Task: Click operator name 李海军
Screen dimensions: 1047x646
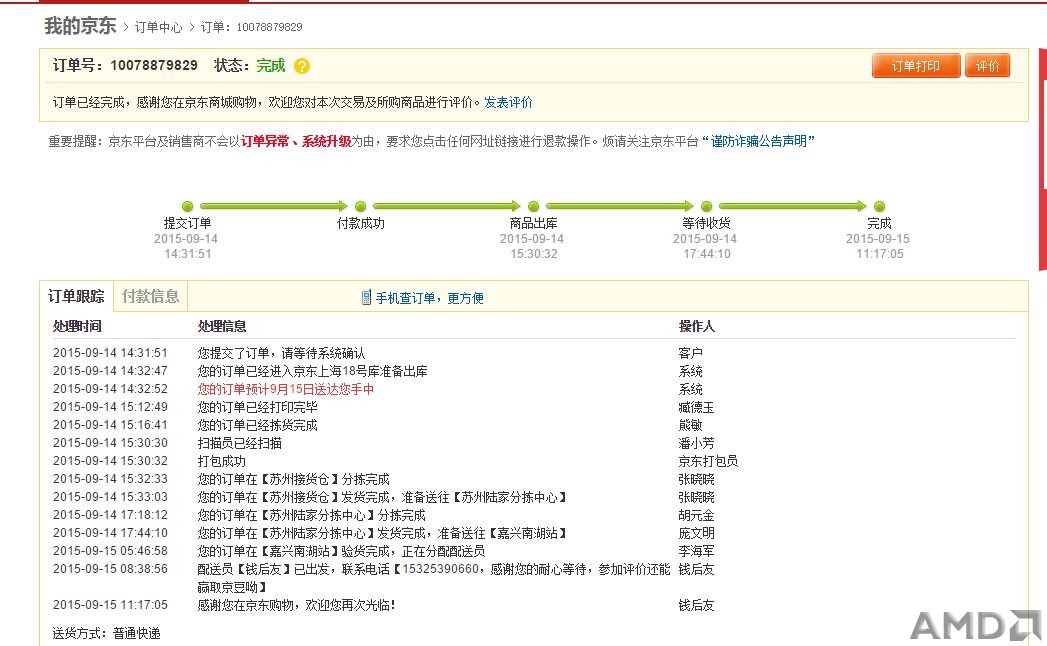Action: [696, 551]
